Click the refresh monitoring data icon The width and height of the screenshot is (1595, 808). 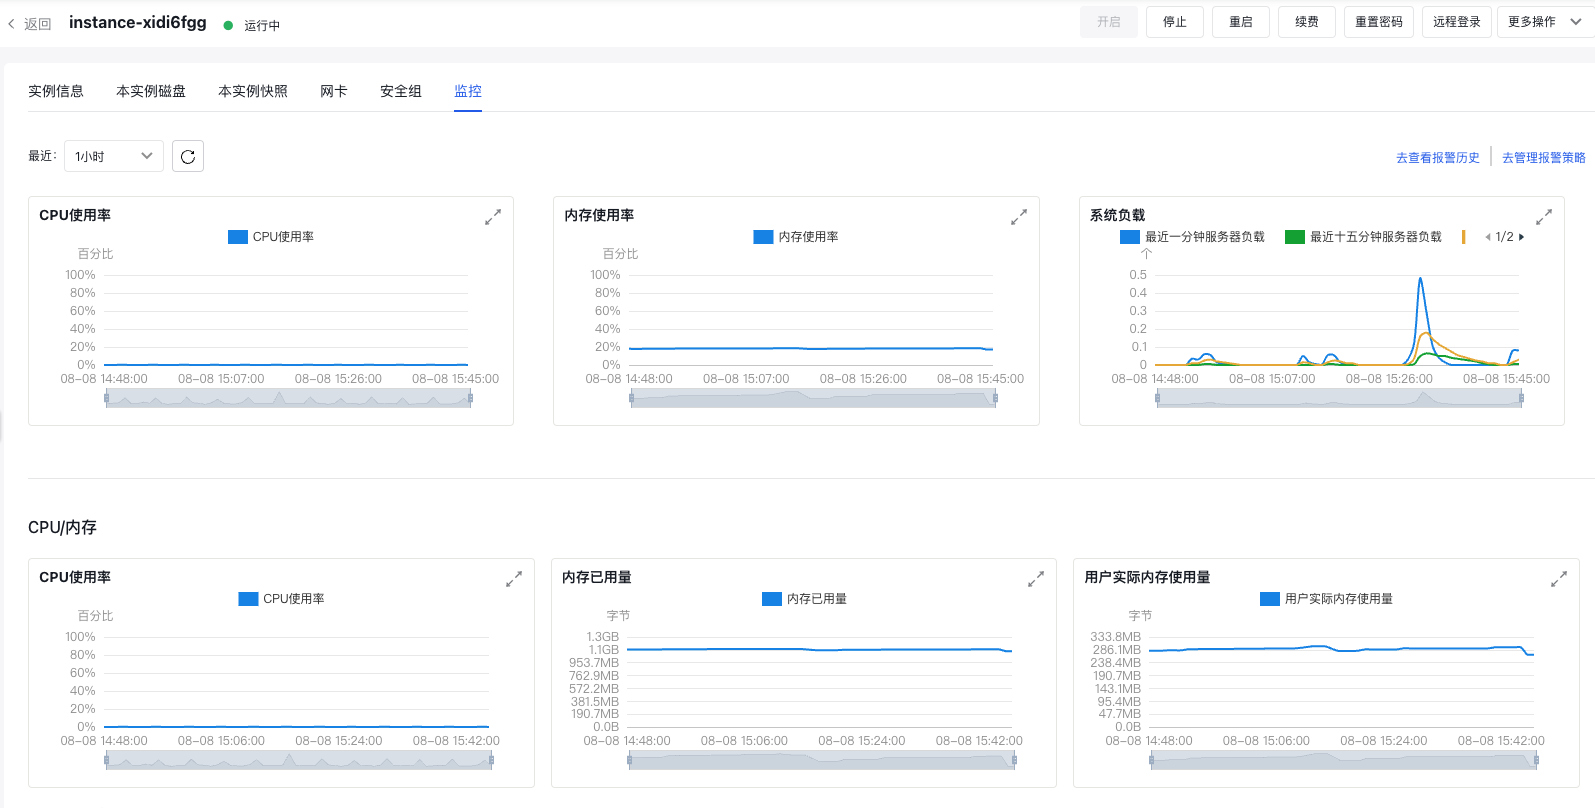pos(188,156)
